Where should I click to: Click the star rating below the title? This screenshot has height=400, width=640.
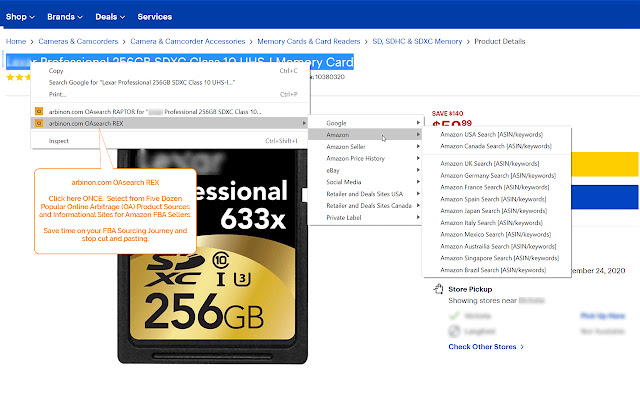coord(18,77)
